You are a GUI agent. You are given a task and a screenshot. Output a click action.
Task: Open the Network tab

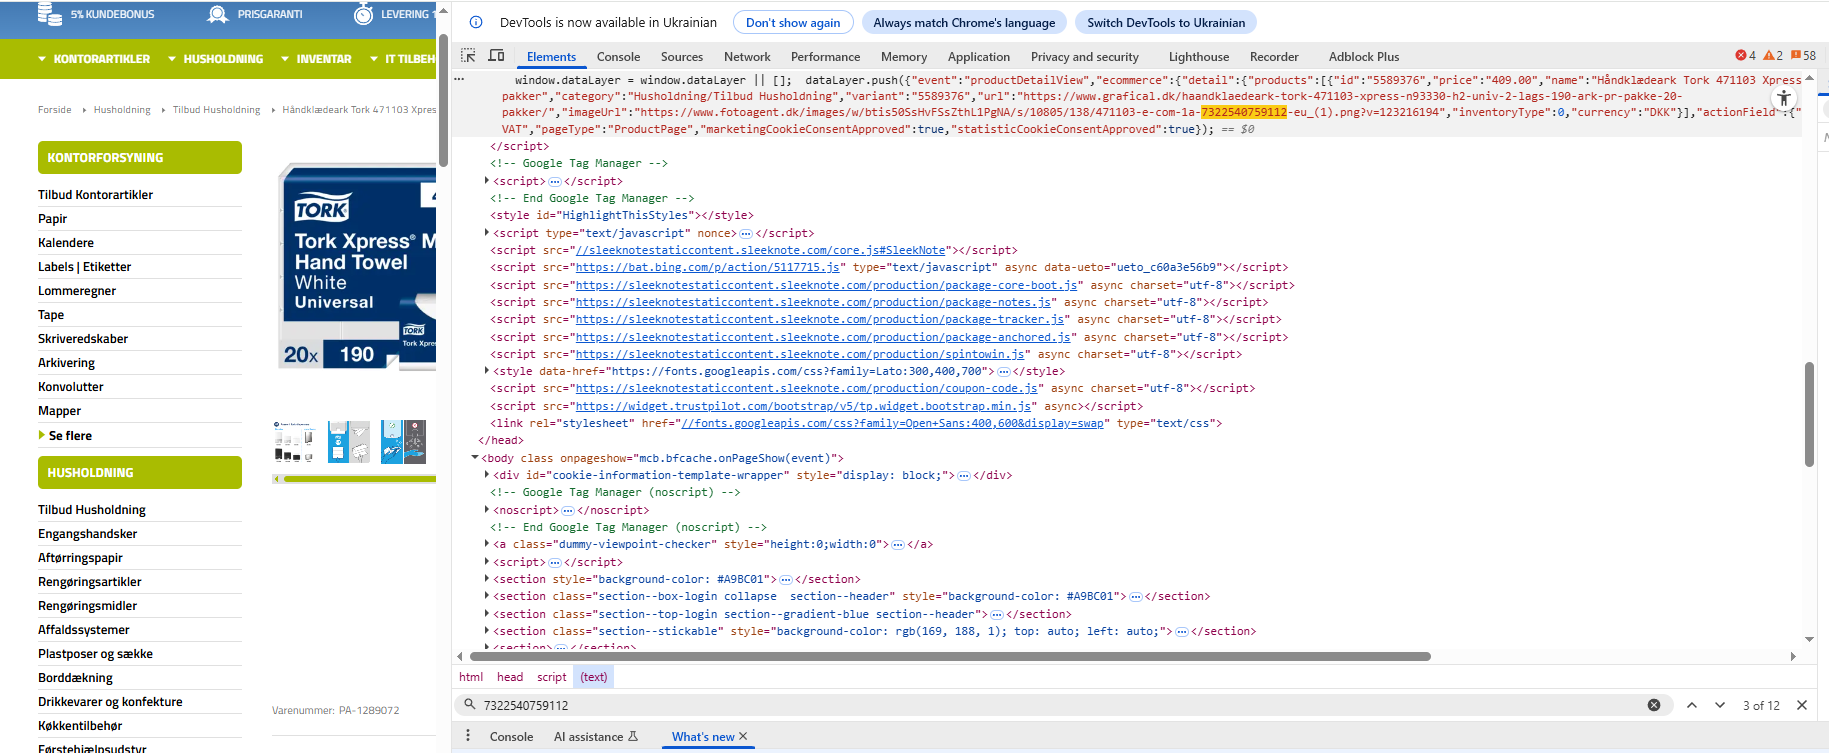pyautogui.click(x=747, y=57)
